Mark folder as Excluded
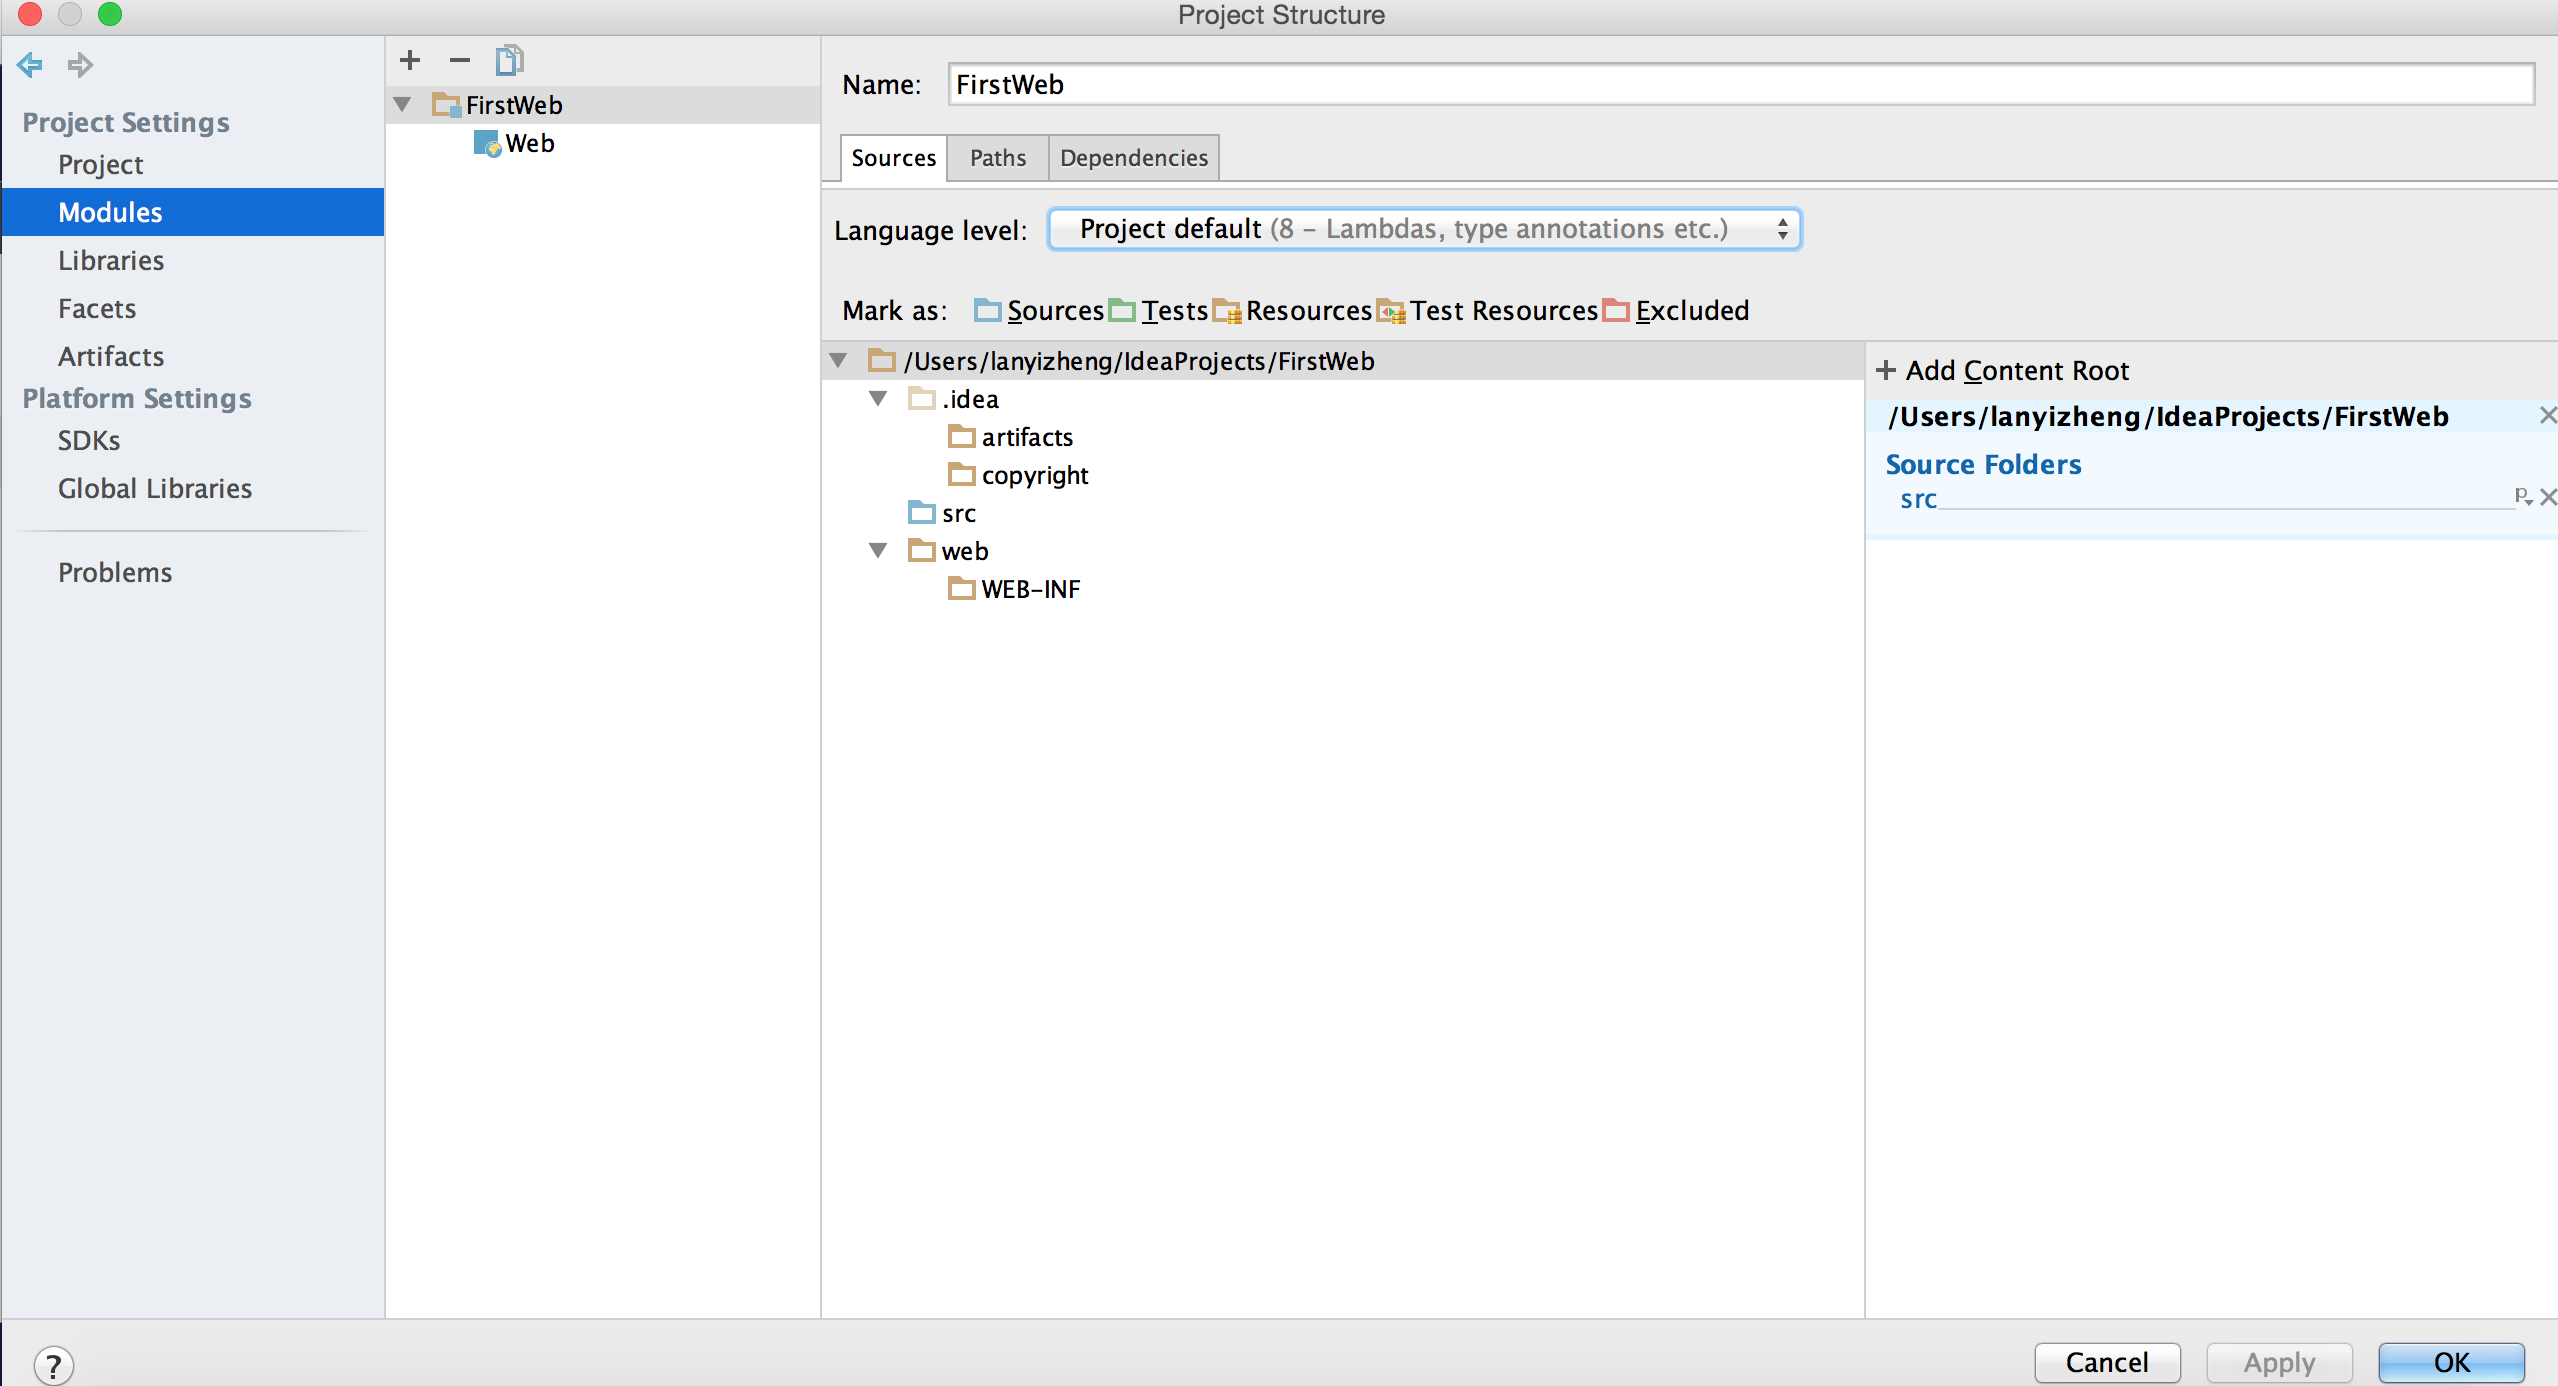Screen dimensions: 2558x1386 point(1676,311)
